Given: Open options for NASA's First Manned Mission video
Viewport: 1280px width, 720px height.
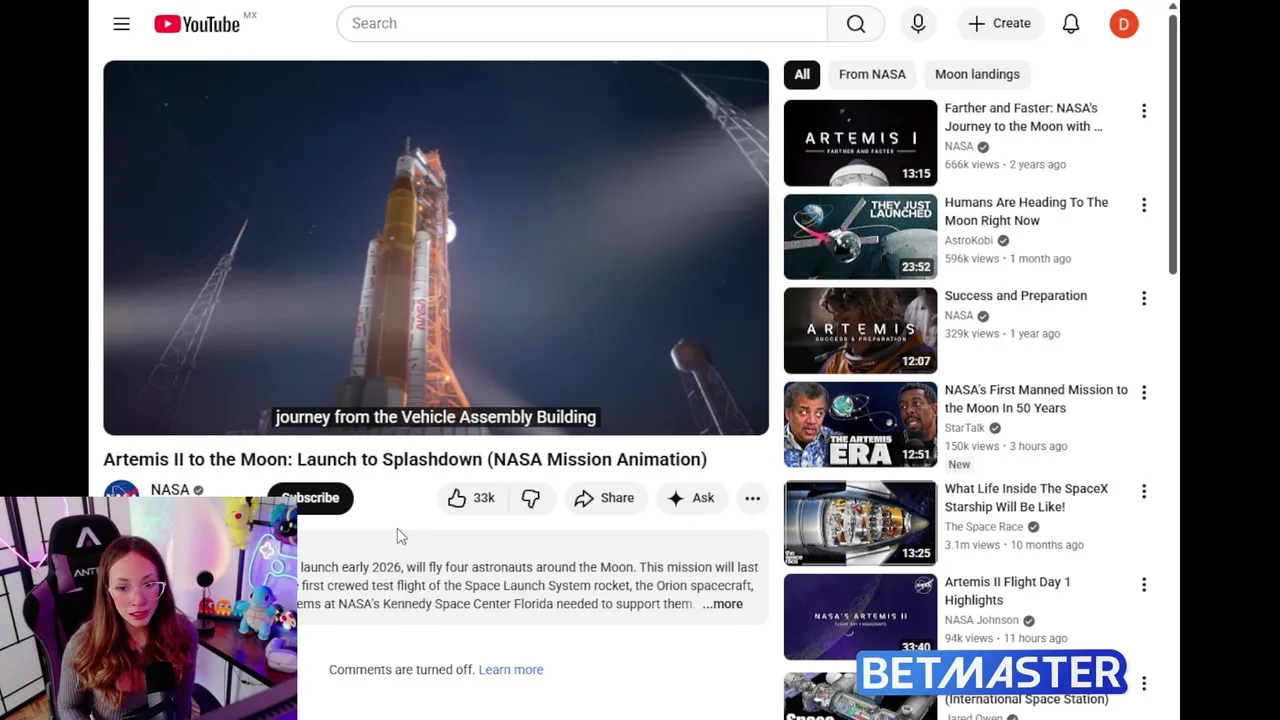Looking at the screenshot, I should [x=1144, y=393].
